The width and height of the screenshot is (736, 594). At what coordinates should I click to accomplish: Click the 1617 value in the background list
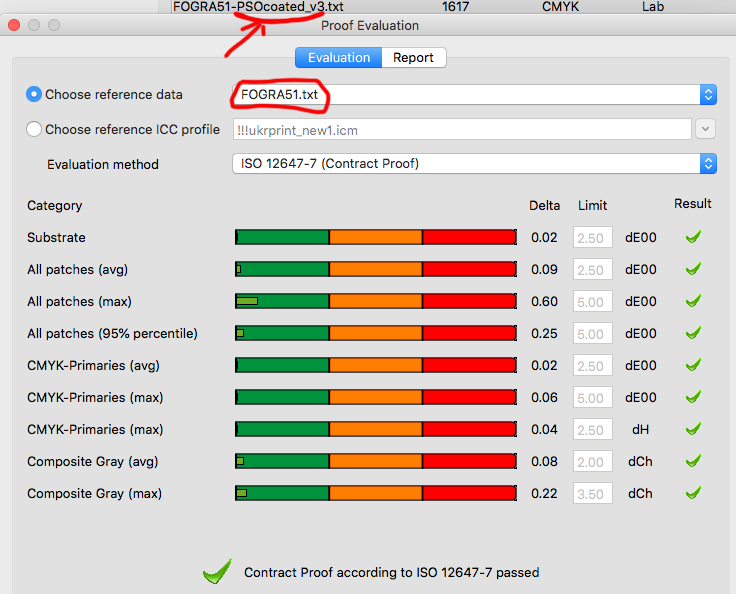click(455, 7)
